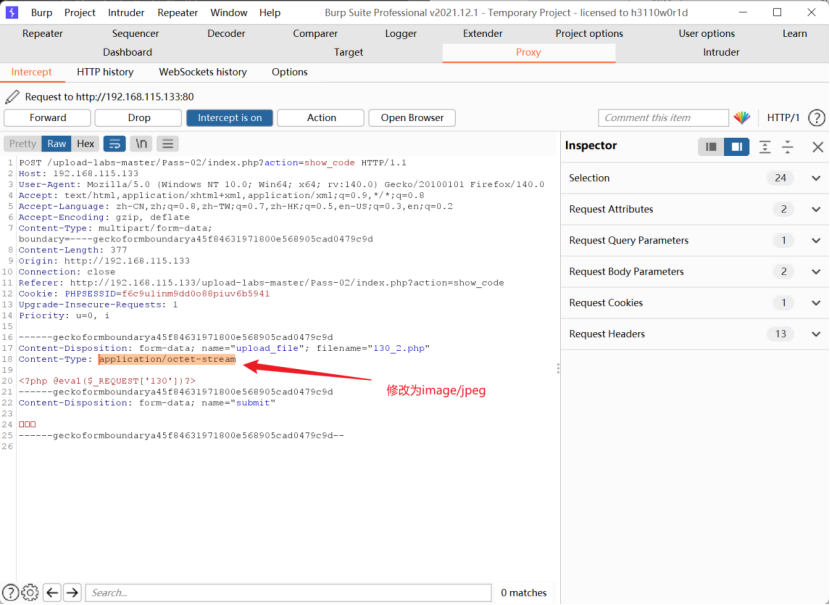Switch Inspector to side panel layout icon

tap(736, 147)
